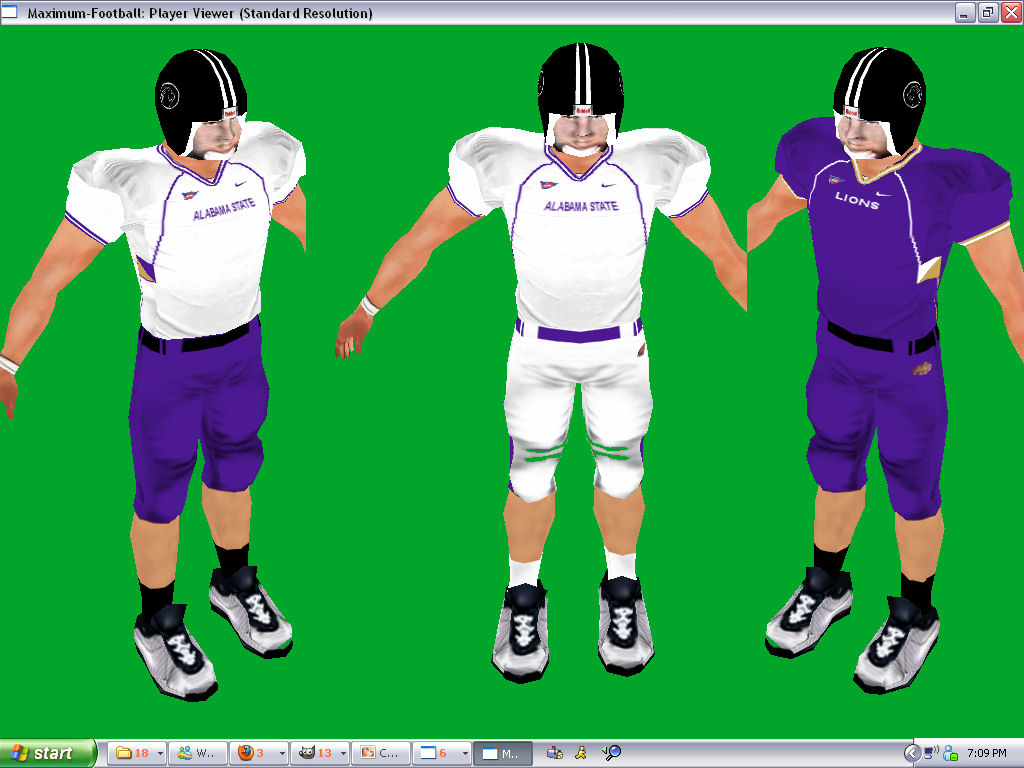The height and width of the screenshot is (768, 1024).
Task: Close the Player Viewer window
Action: (x=1011, y=12)
